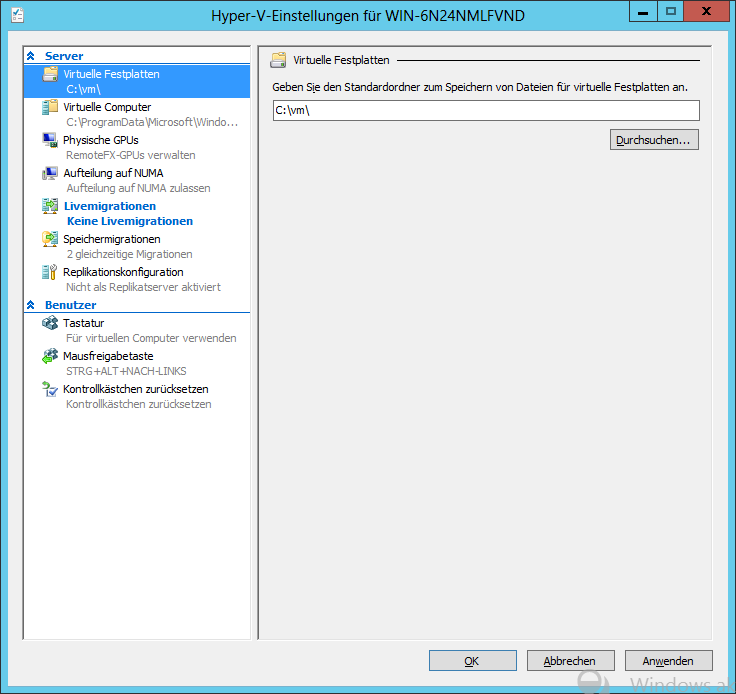736x694 pixels.
Task: Click the Abbrechen button
Action: pos(569,661)
